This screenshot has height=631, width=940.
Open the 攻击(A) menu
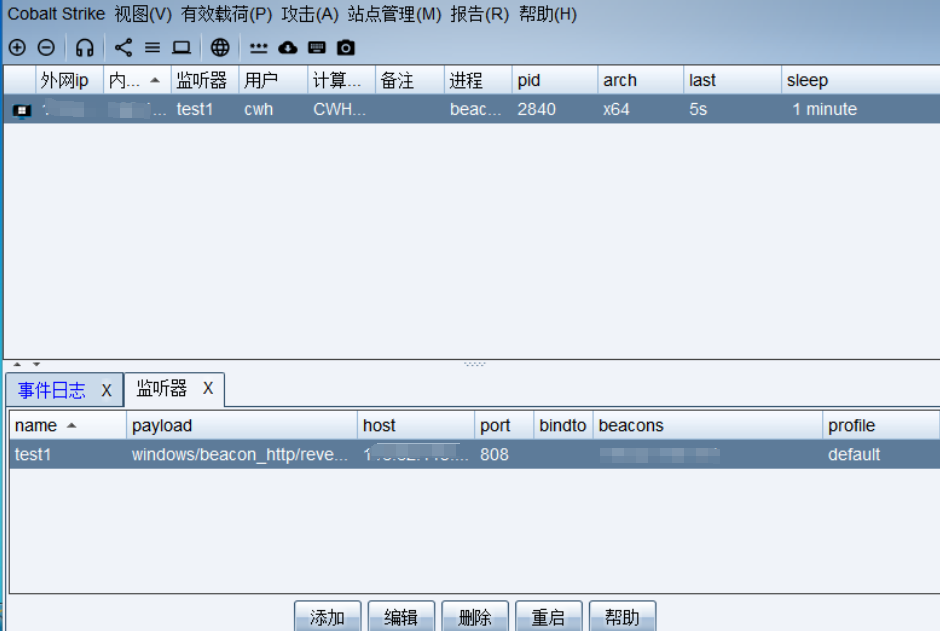(x=310, y=14)
